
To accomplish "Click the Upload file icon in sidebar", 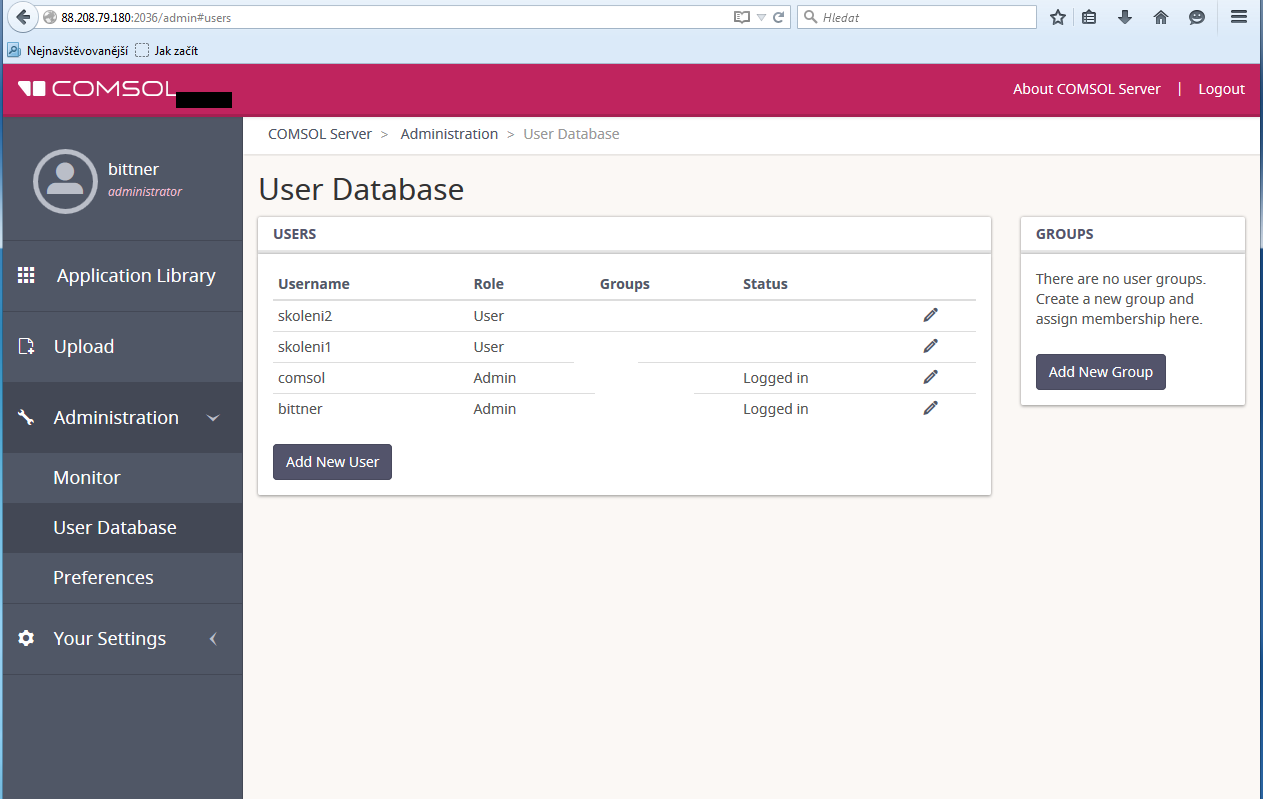I will 27,346.
